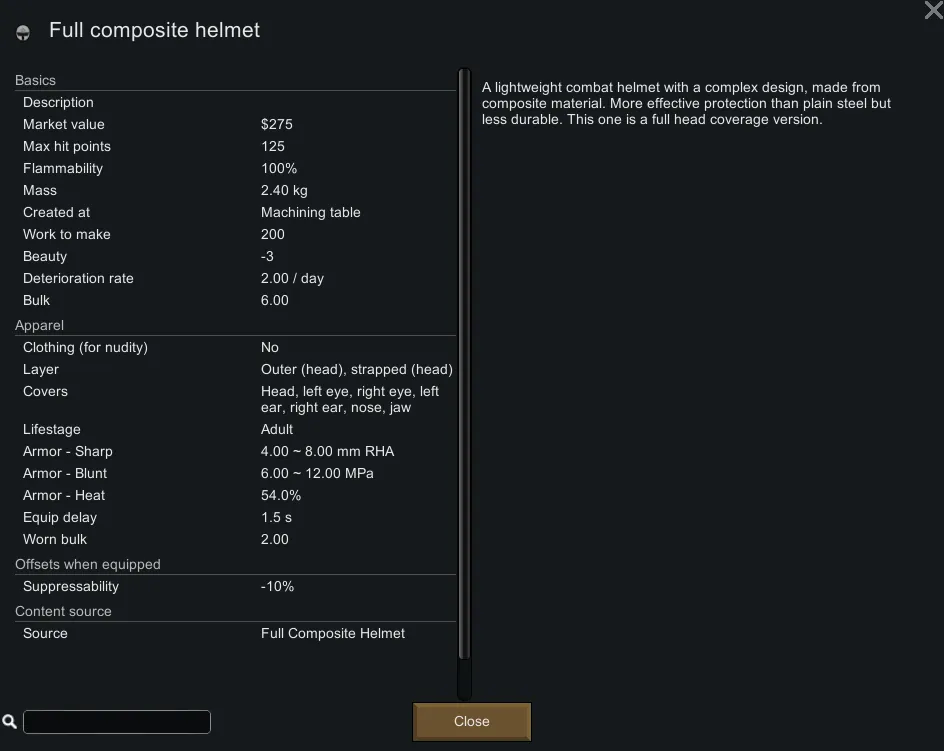Click the stats list vertical scrollbar
Screen dimensions: 944x751
(x=464, y=380)
